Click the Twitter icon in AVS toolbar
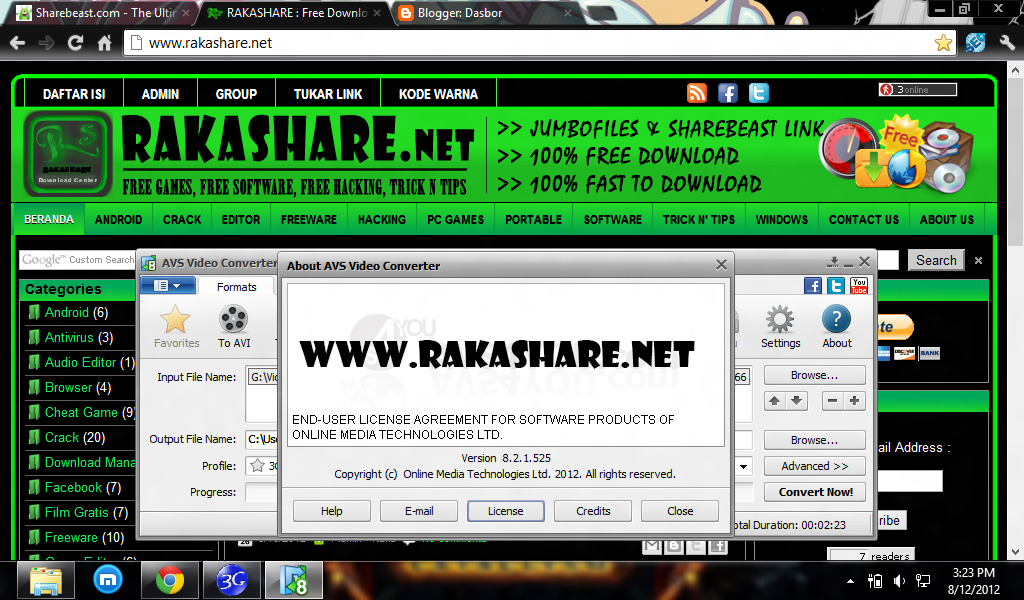Image resolution: width=1024 pixels, height=600 pixels. (x=836, y=285)
